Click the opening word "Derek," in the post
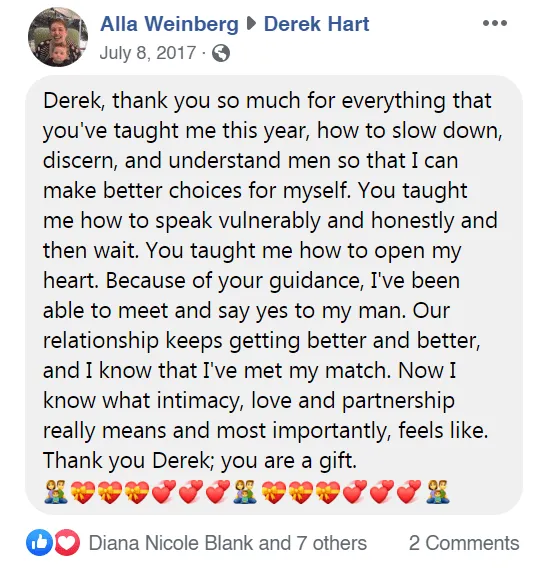Image resolution: width=534 pixels, height=569 pixels. click(74, 101)
